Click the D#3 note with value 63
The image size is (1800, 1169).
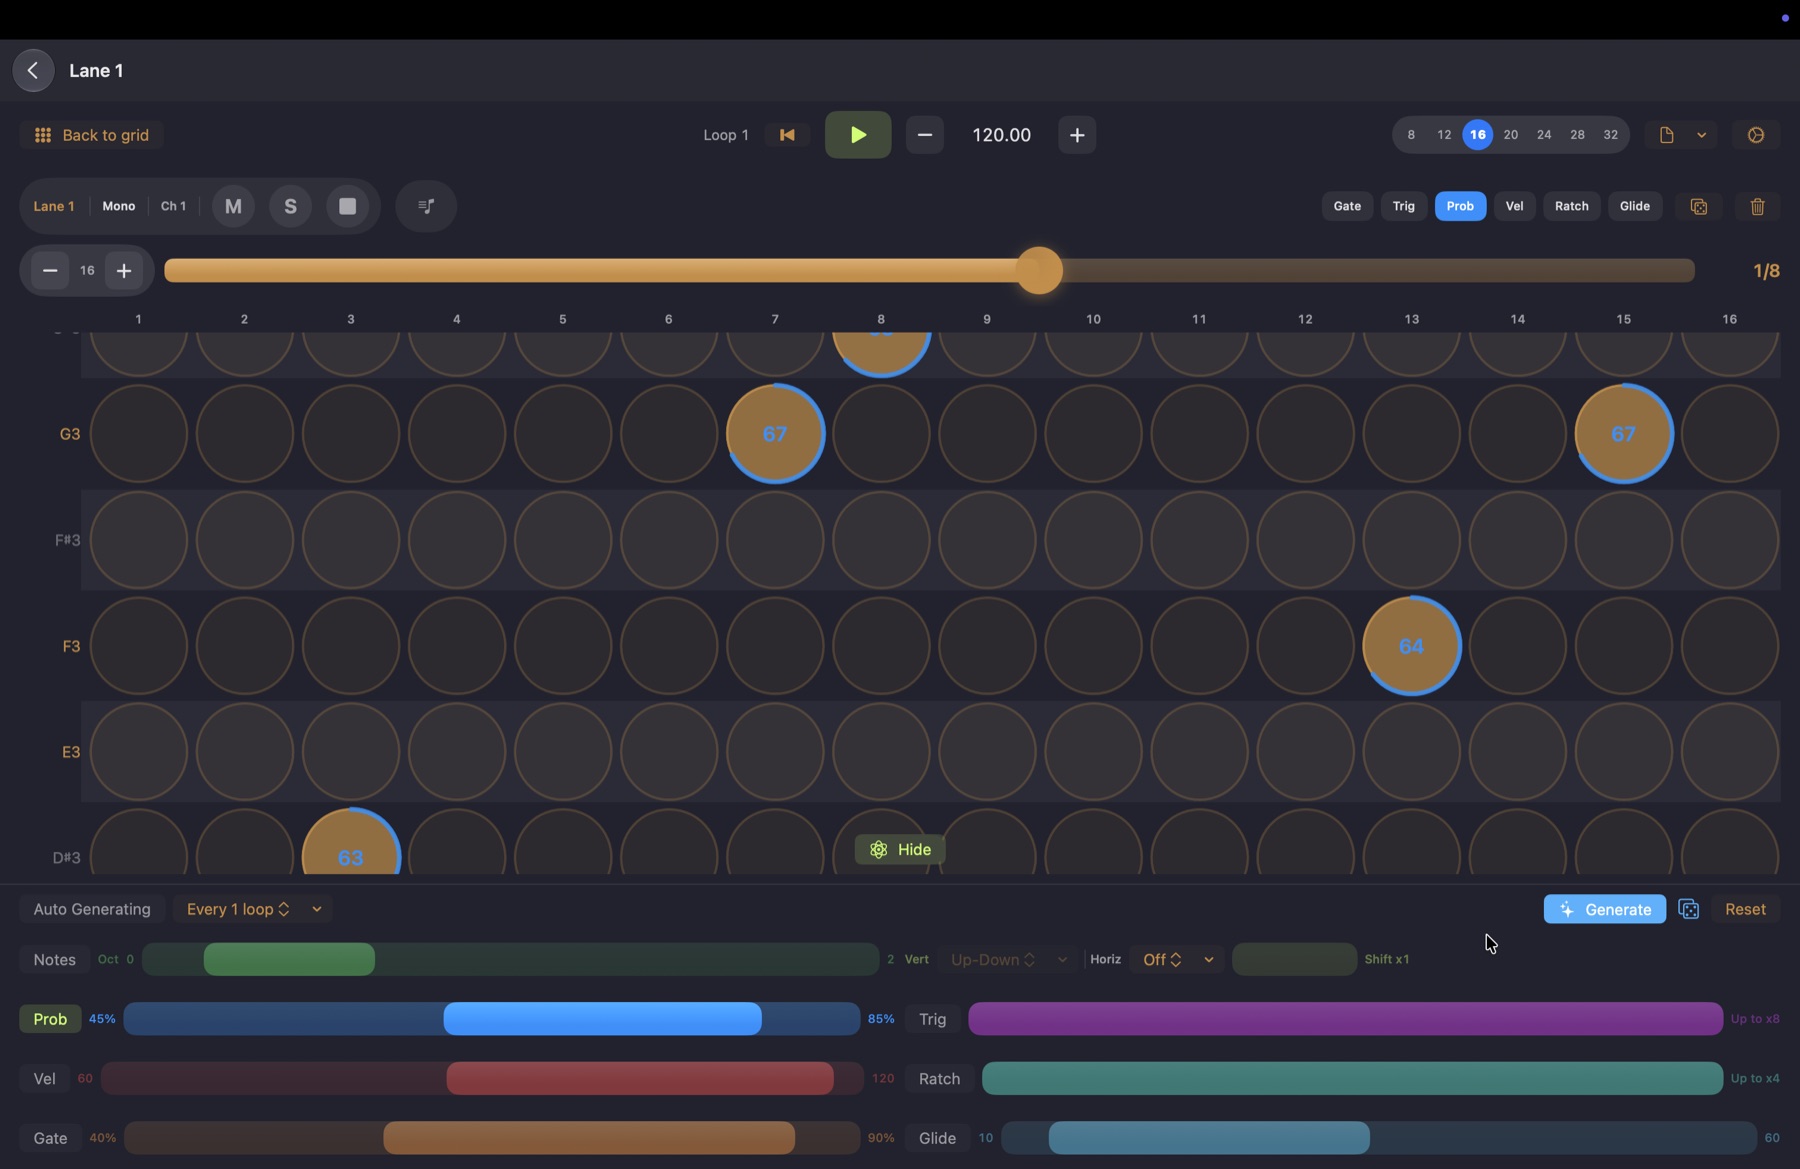[x=350, y=842]
